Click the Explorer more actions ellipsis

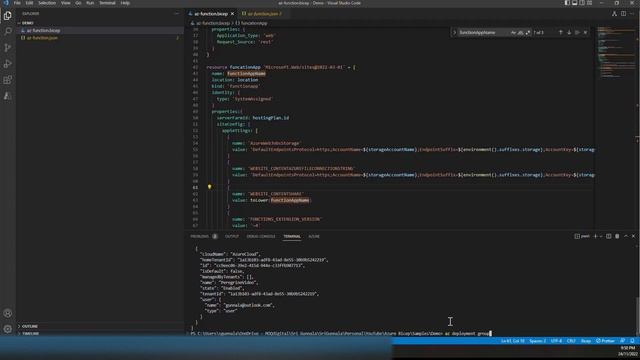(x=176, y=13)
